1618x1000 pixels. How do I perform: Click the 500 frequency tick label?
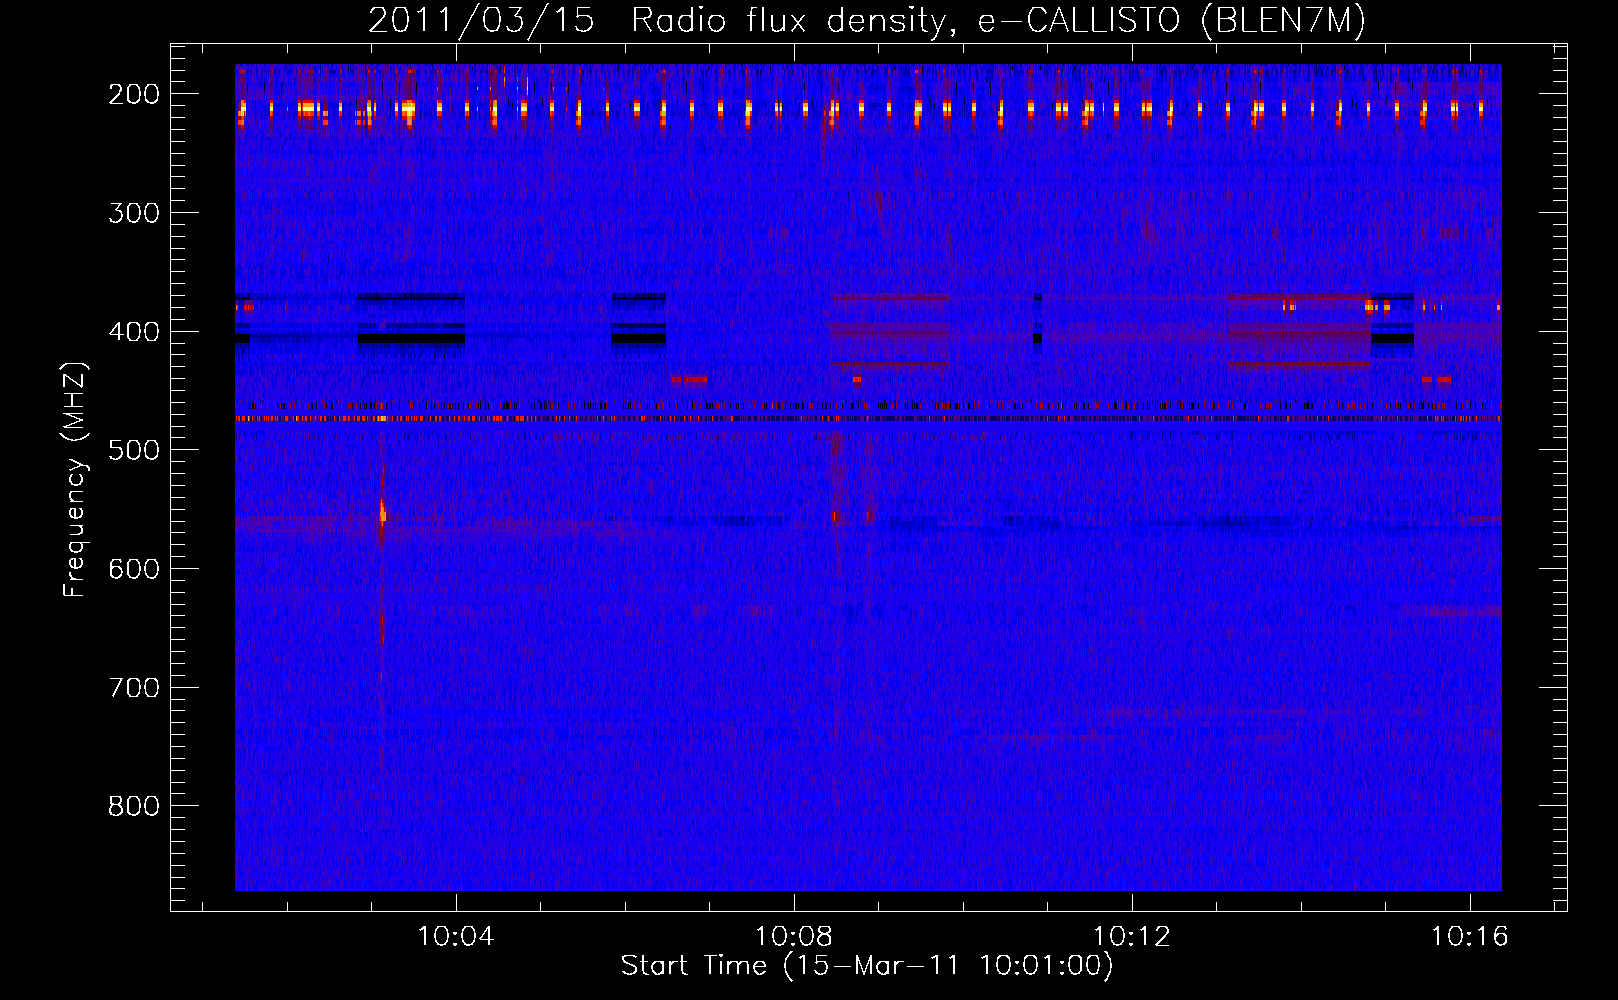(134, 450)
